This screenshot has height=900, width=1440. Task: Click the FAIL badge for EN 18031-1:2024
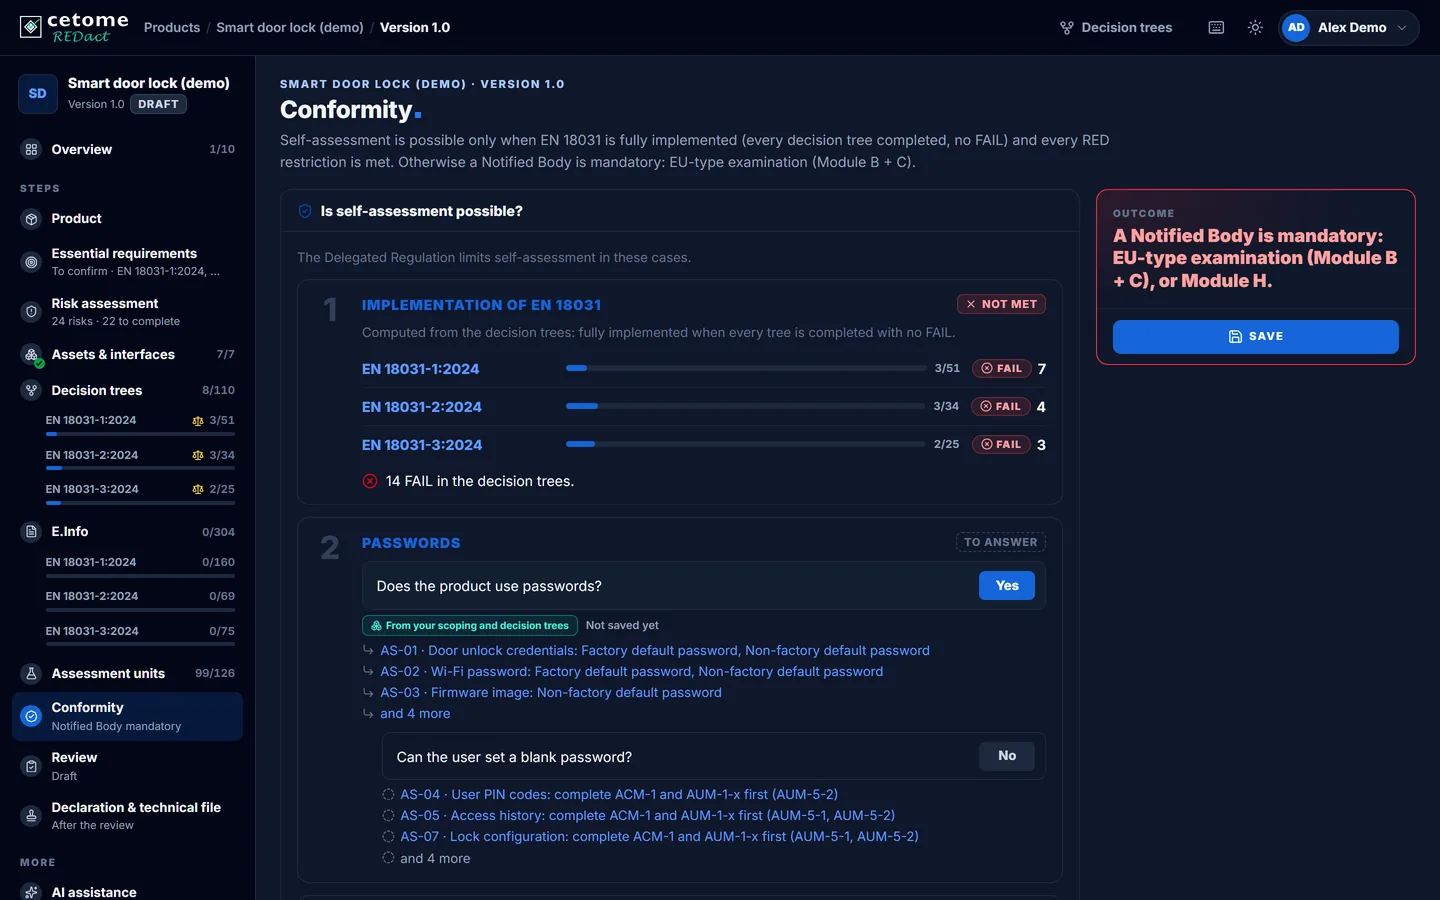pos(1001,369)
